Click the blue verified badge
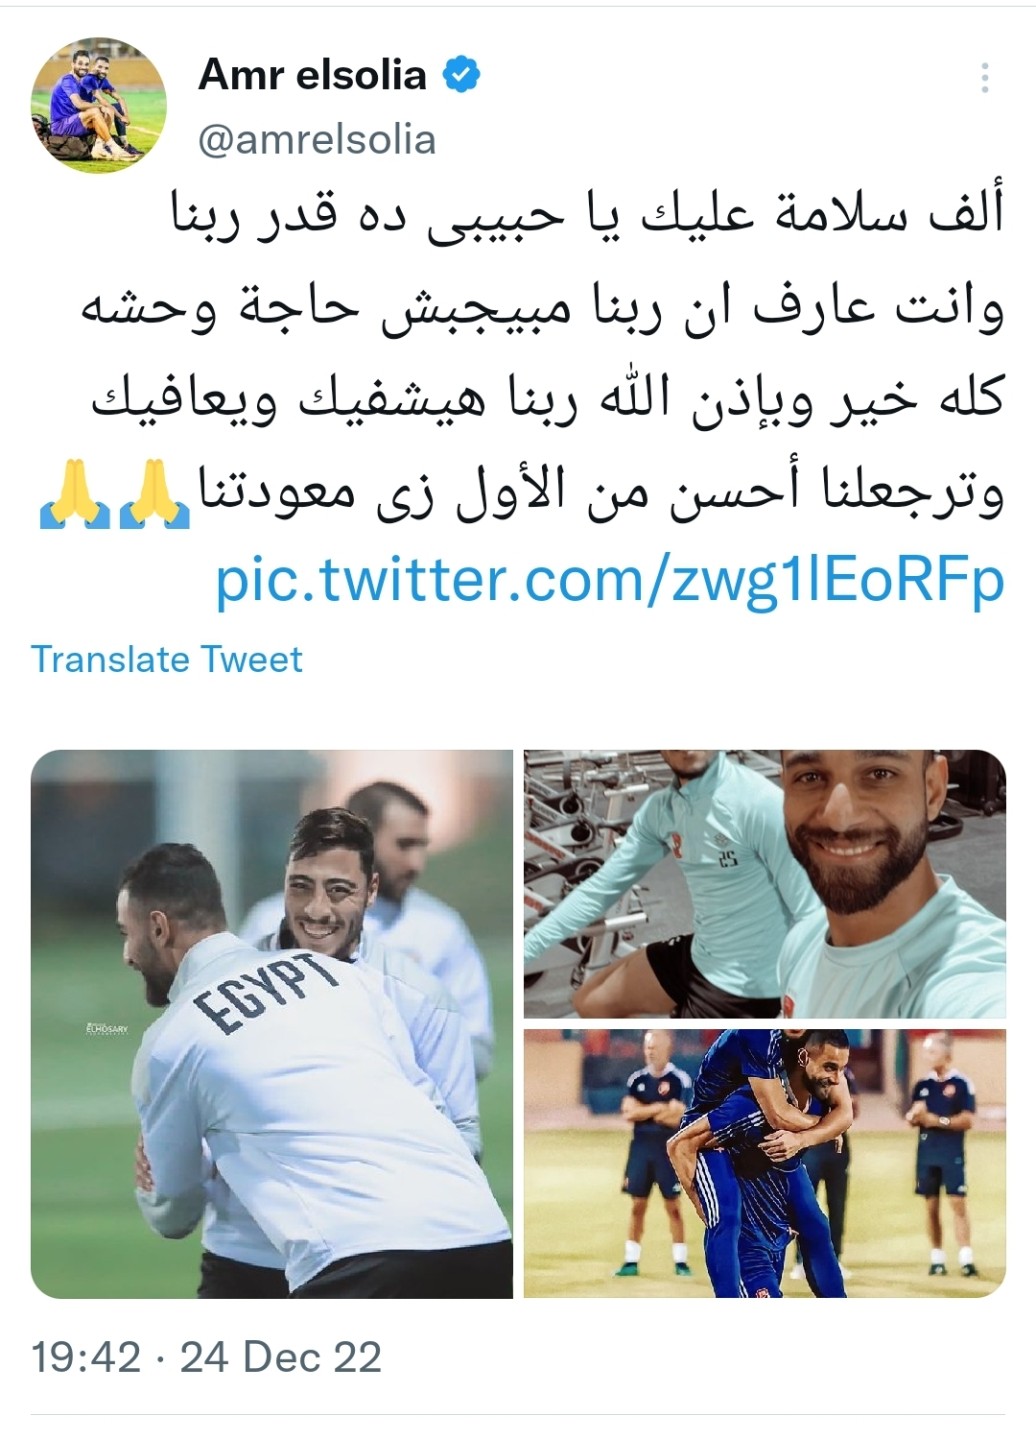Viewport: 1036px width, 1440px height. pos(461,75)
